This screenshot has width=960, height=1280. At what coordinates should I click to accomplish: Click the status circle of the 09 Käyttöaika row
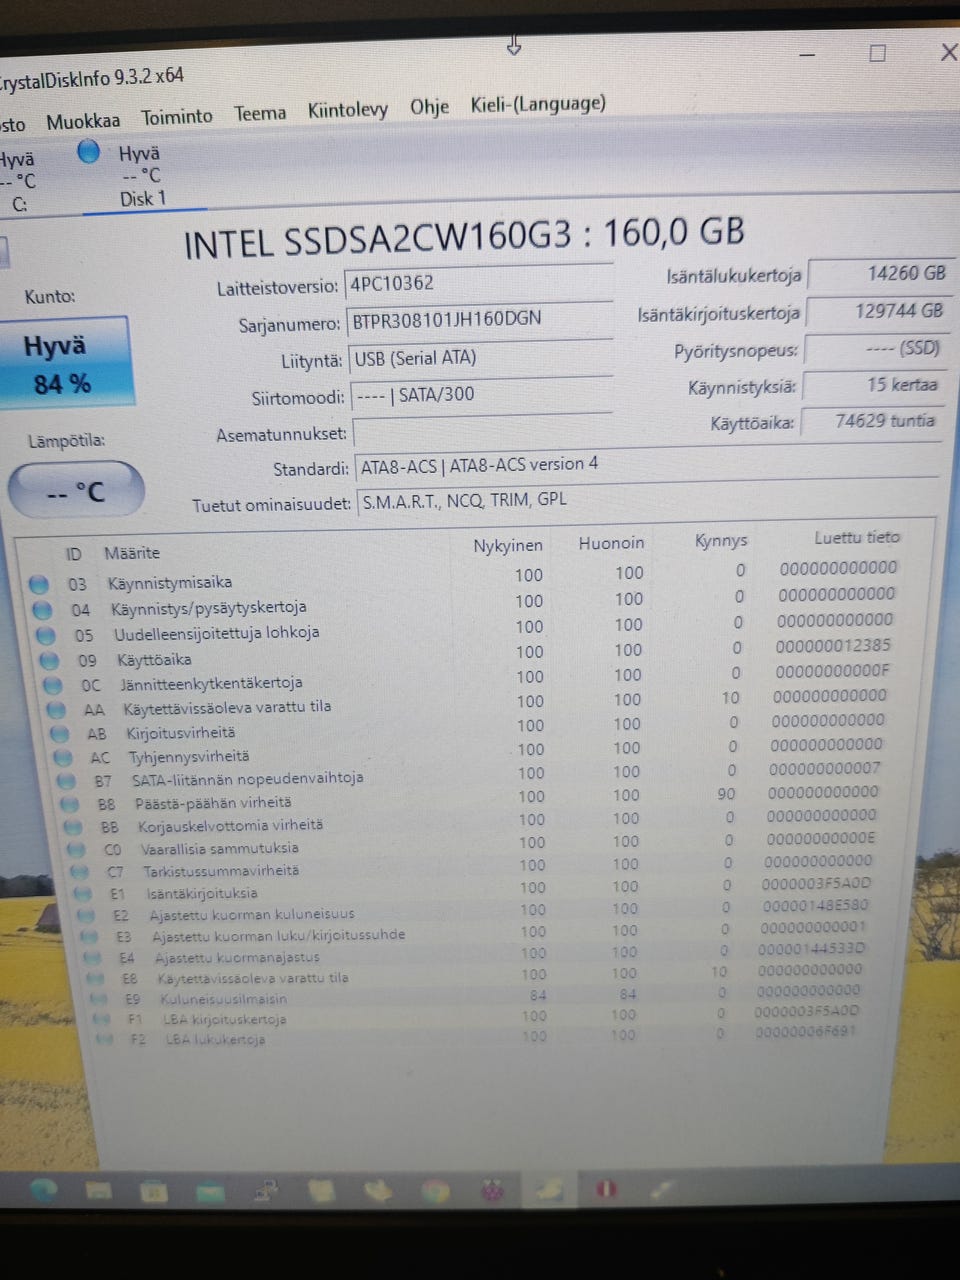(x=50, y=660)
